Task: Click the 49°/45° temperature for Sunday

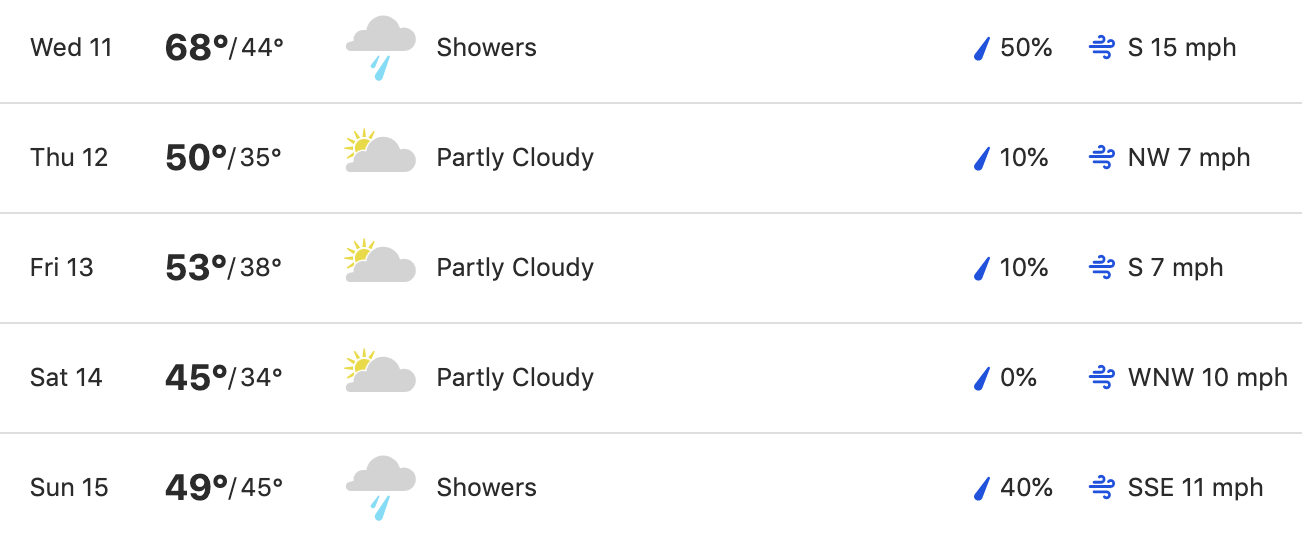Action: click(x=224, y=488)
